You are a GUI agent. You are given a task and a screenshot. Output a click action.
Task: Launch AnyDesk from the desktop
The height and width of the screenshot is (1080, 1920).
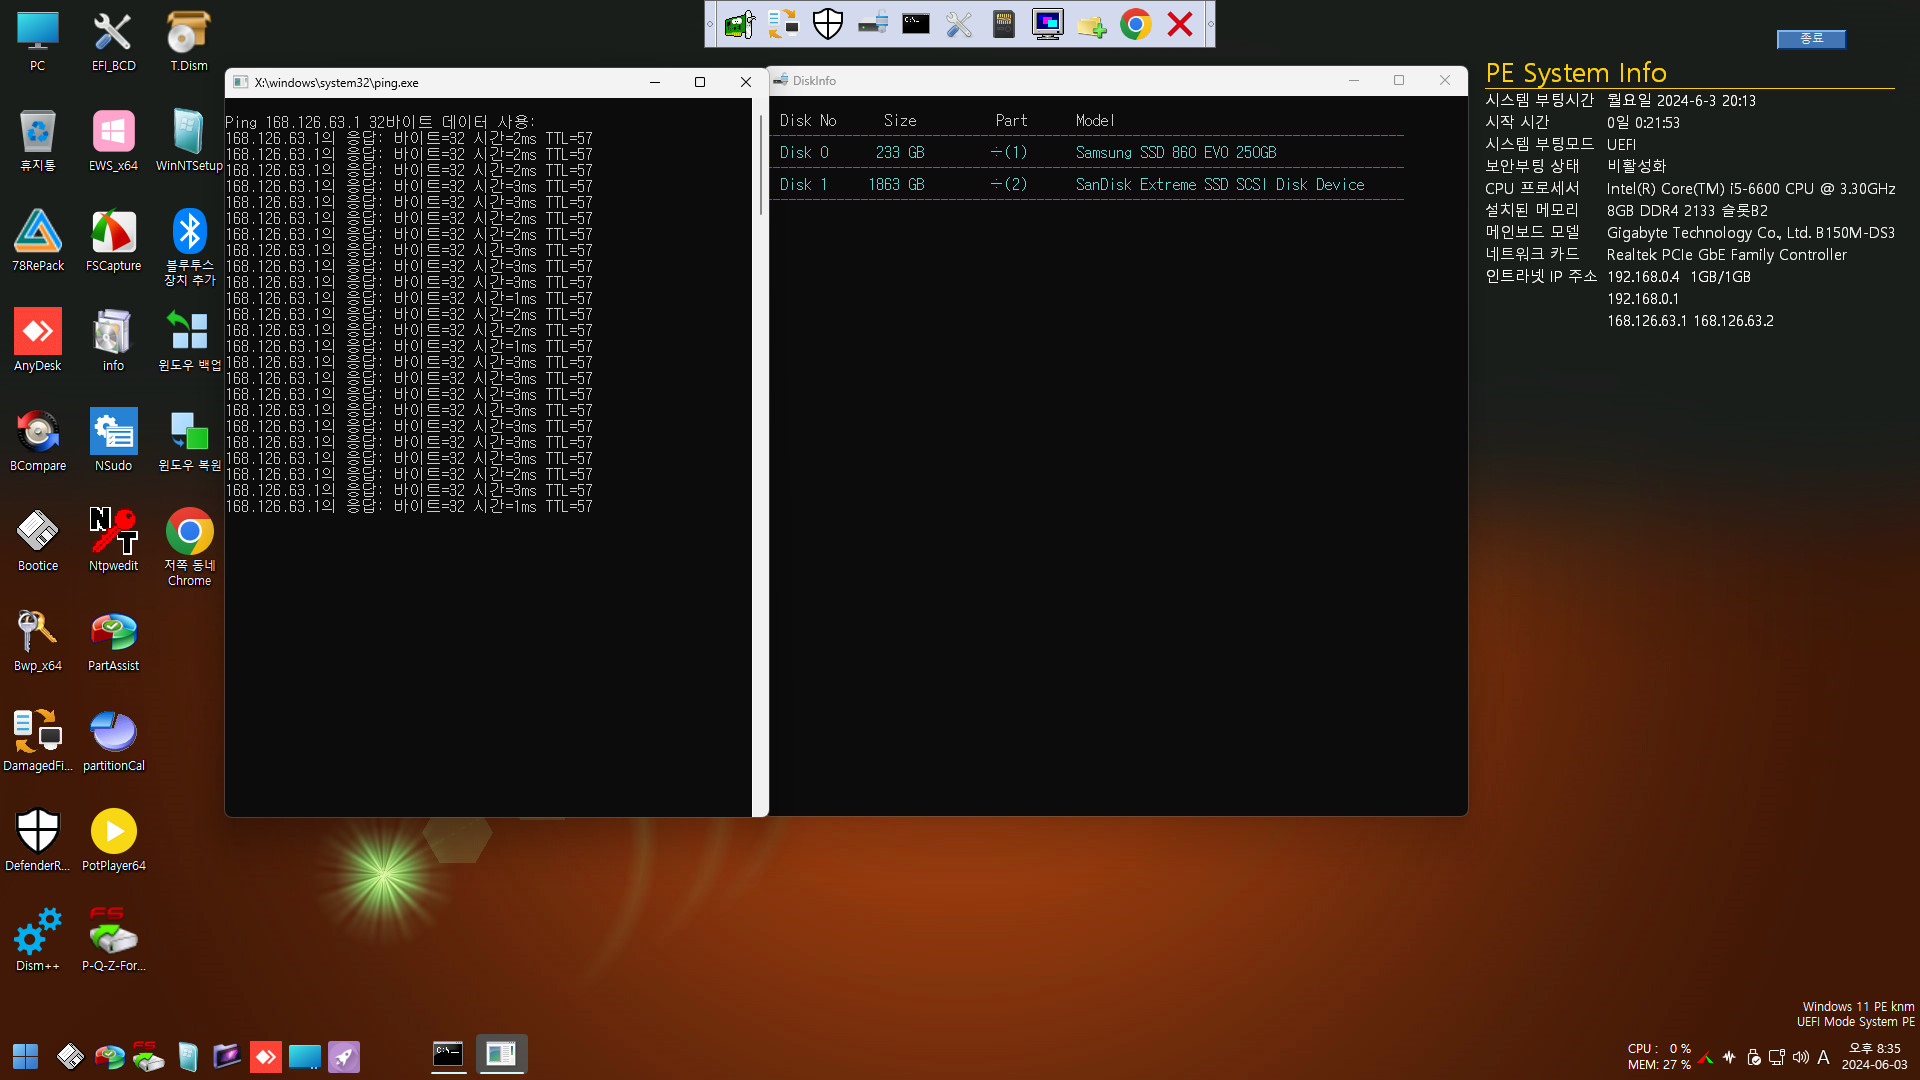coord(38,341)
